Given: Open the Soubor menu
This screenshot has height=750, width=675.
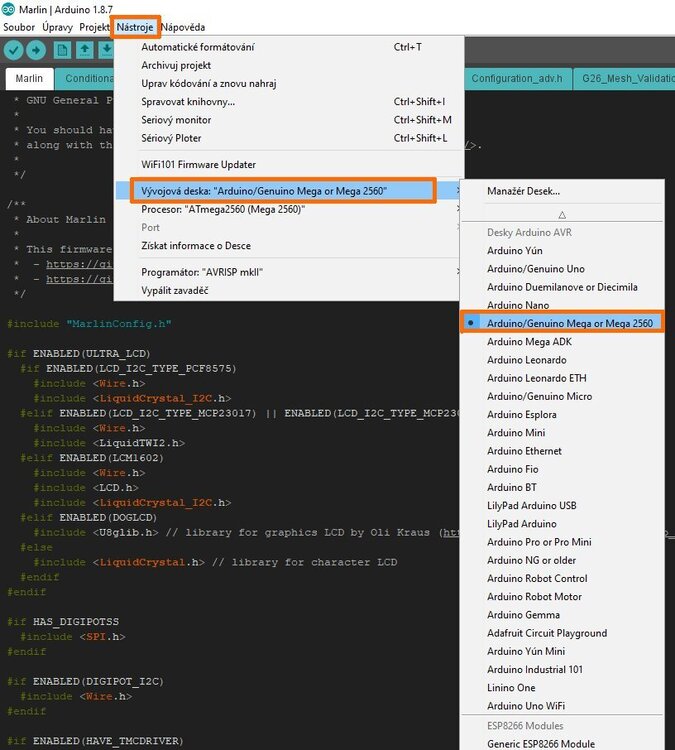Looking at the screenshot, I should pyautogui.click(x=19, y=27).
